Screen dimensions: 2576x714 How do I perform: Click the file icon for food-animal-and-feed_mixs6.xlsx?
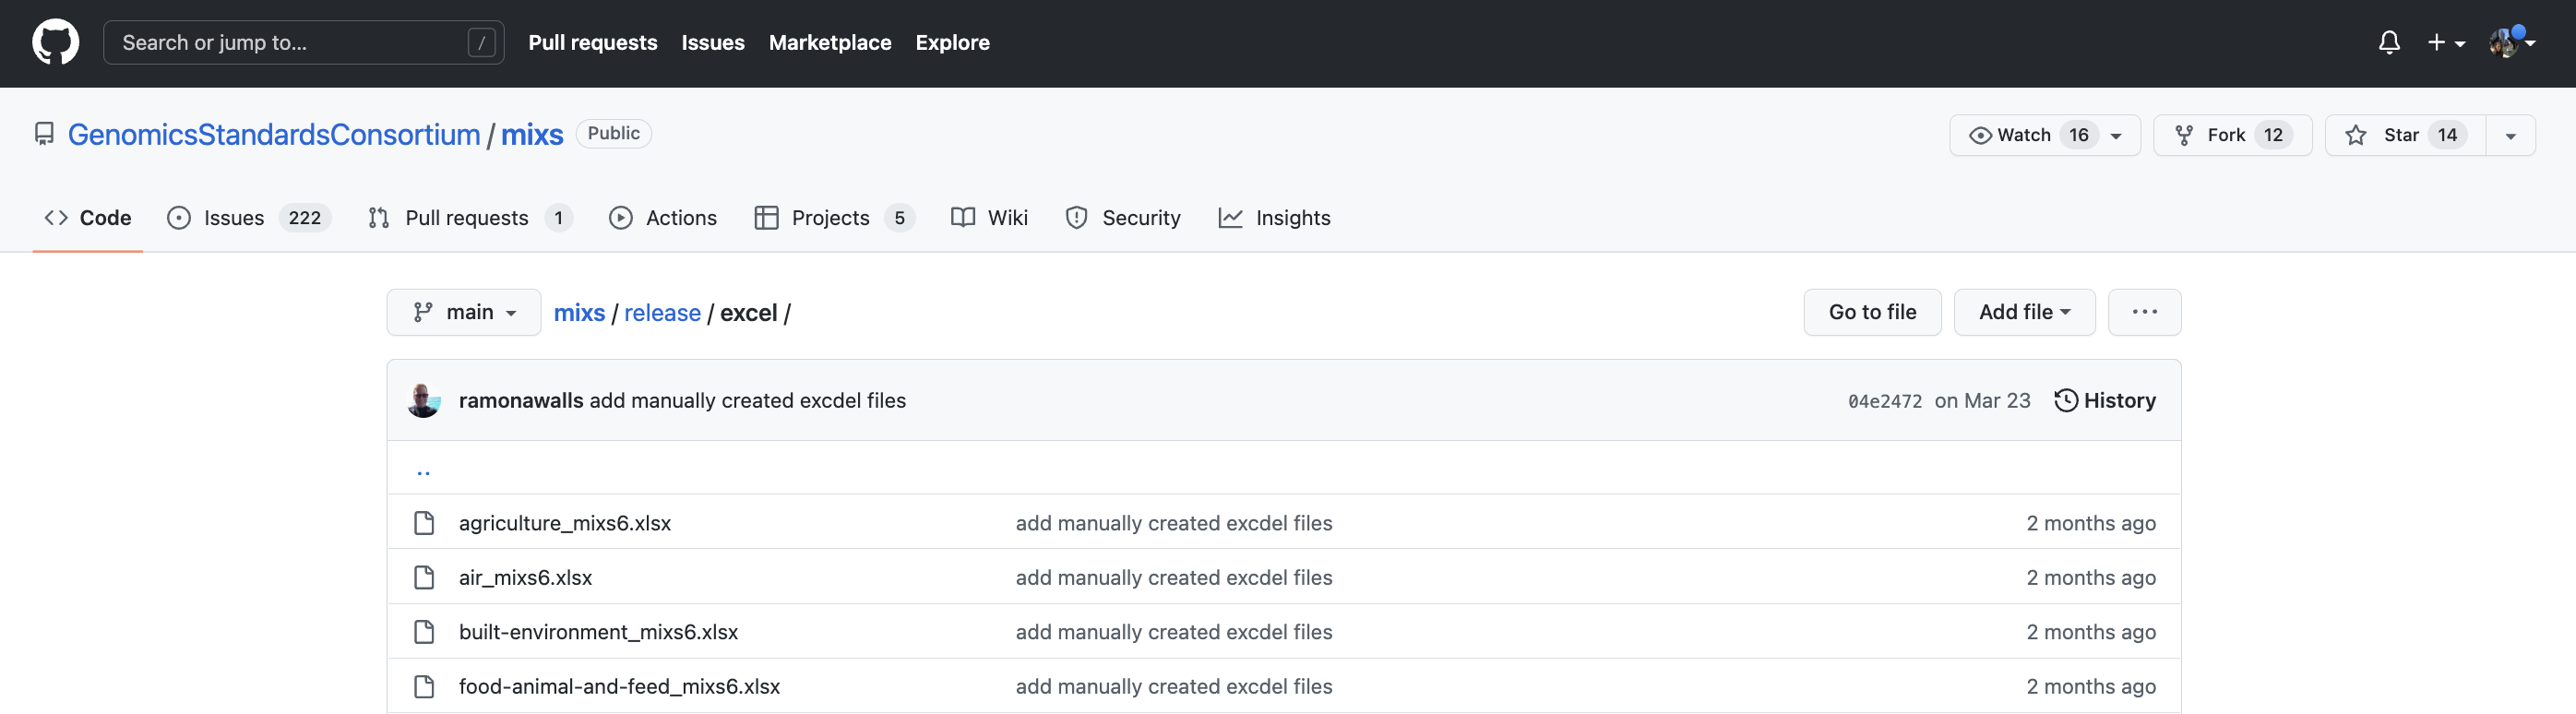point(424,686)
